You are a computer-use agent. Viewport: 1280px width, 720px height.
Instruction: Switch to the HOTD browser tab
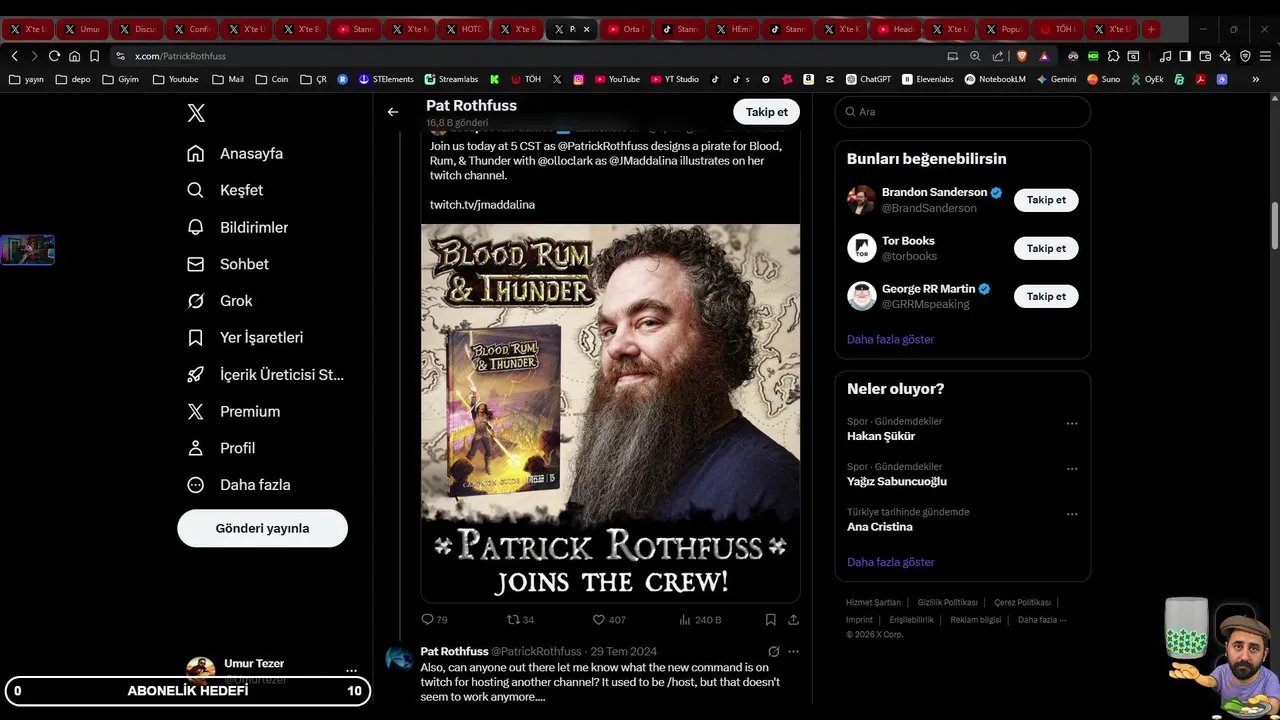tap(463, 29)
